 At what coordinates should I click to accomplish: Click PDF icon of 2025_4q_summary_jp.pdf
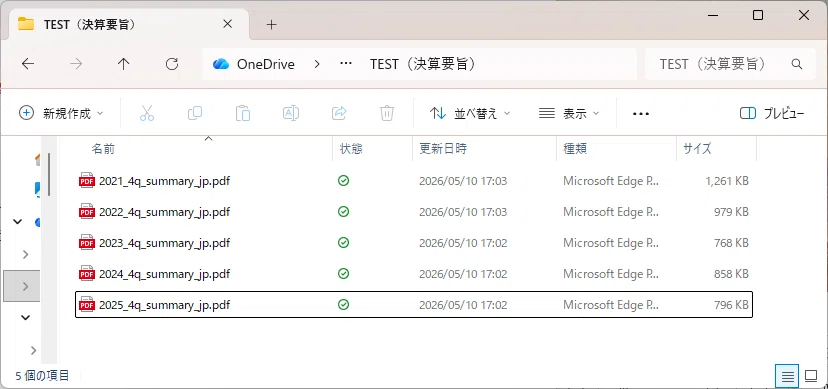[87, 305]
